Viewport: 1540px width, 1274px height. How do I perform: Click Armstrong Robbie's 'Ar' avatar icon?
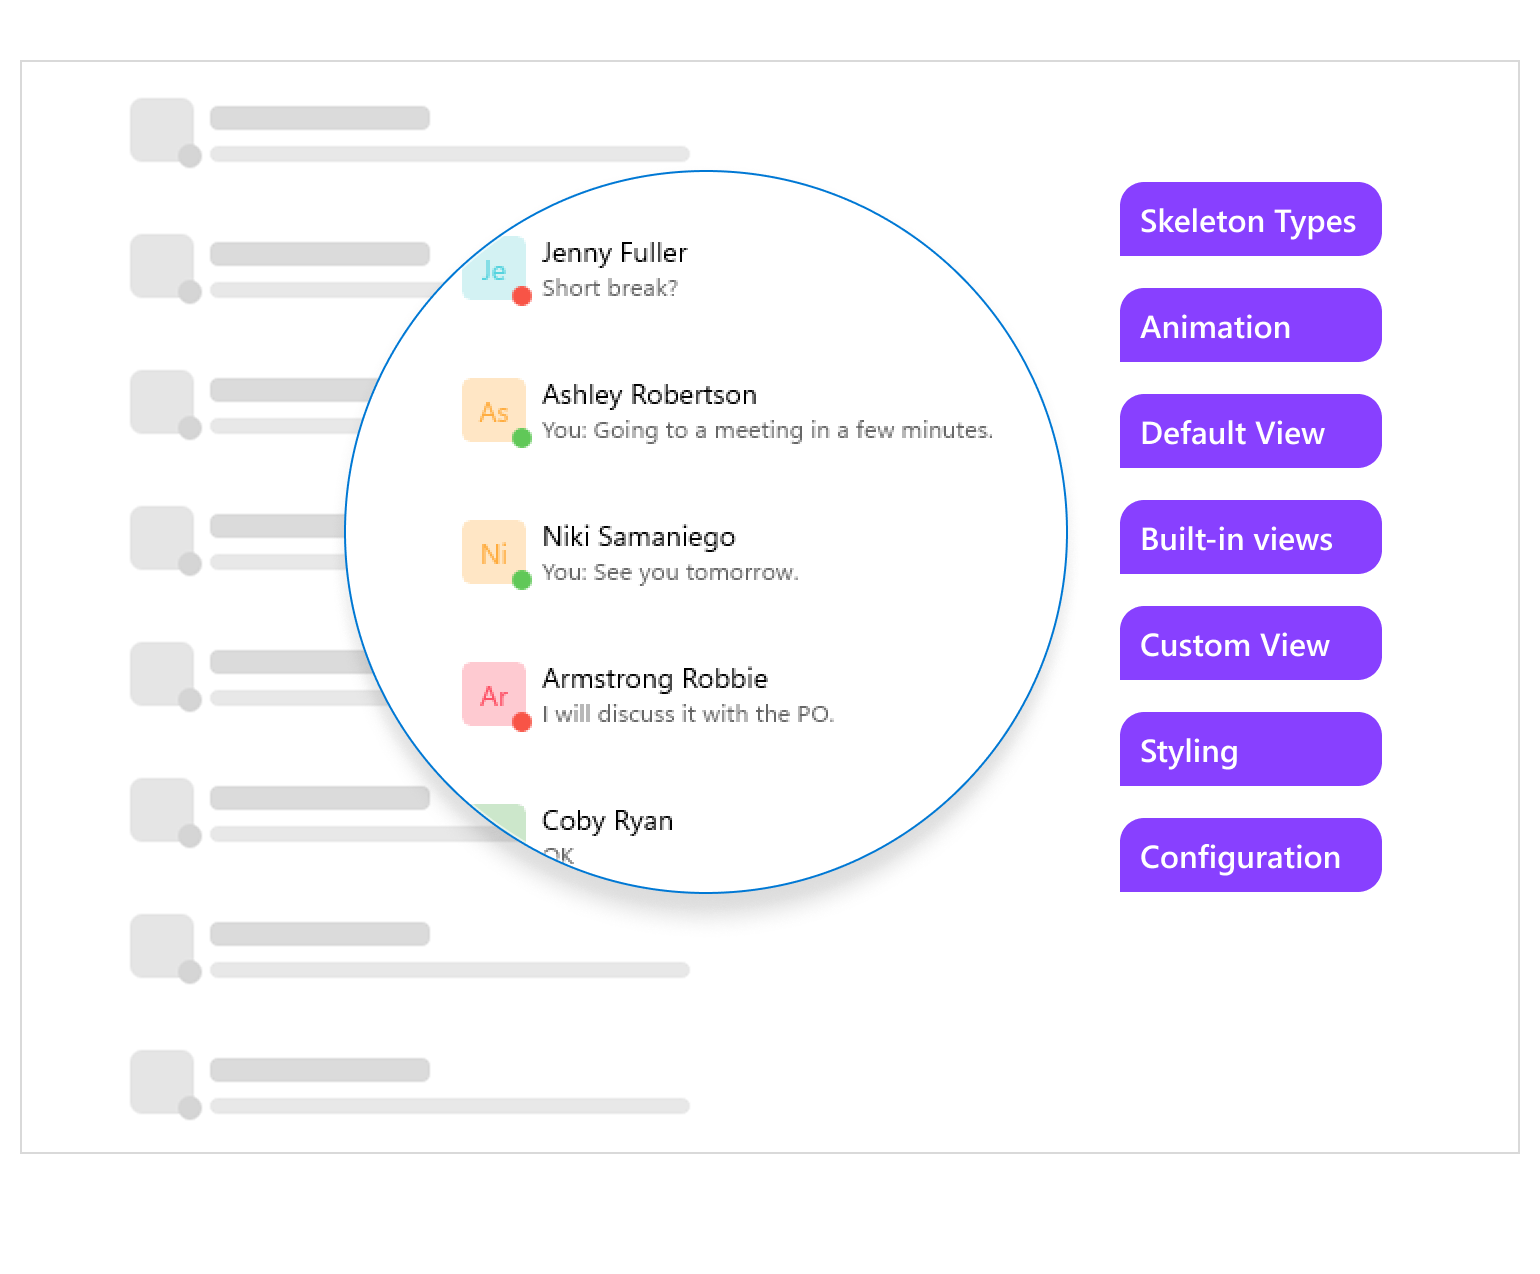pyautogui.click(x=492, y=694)
